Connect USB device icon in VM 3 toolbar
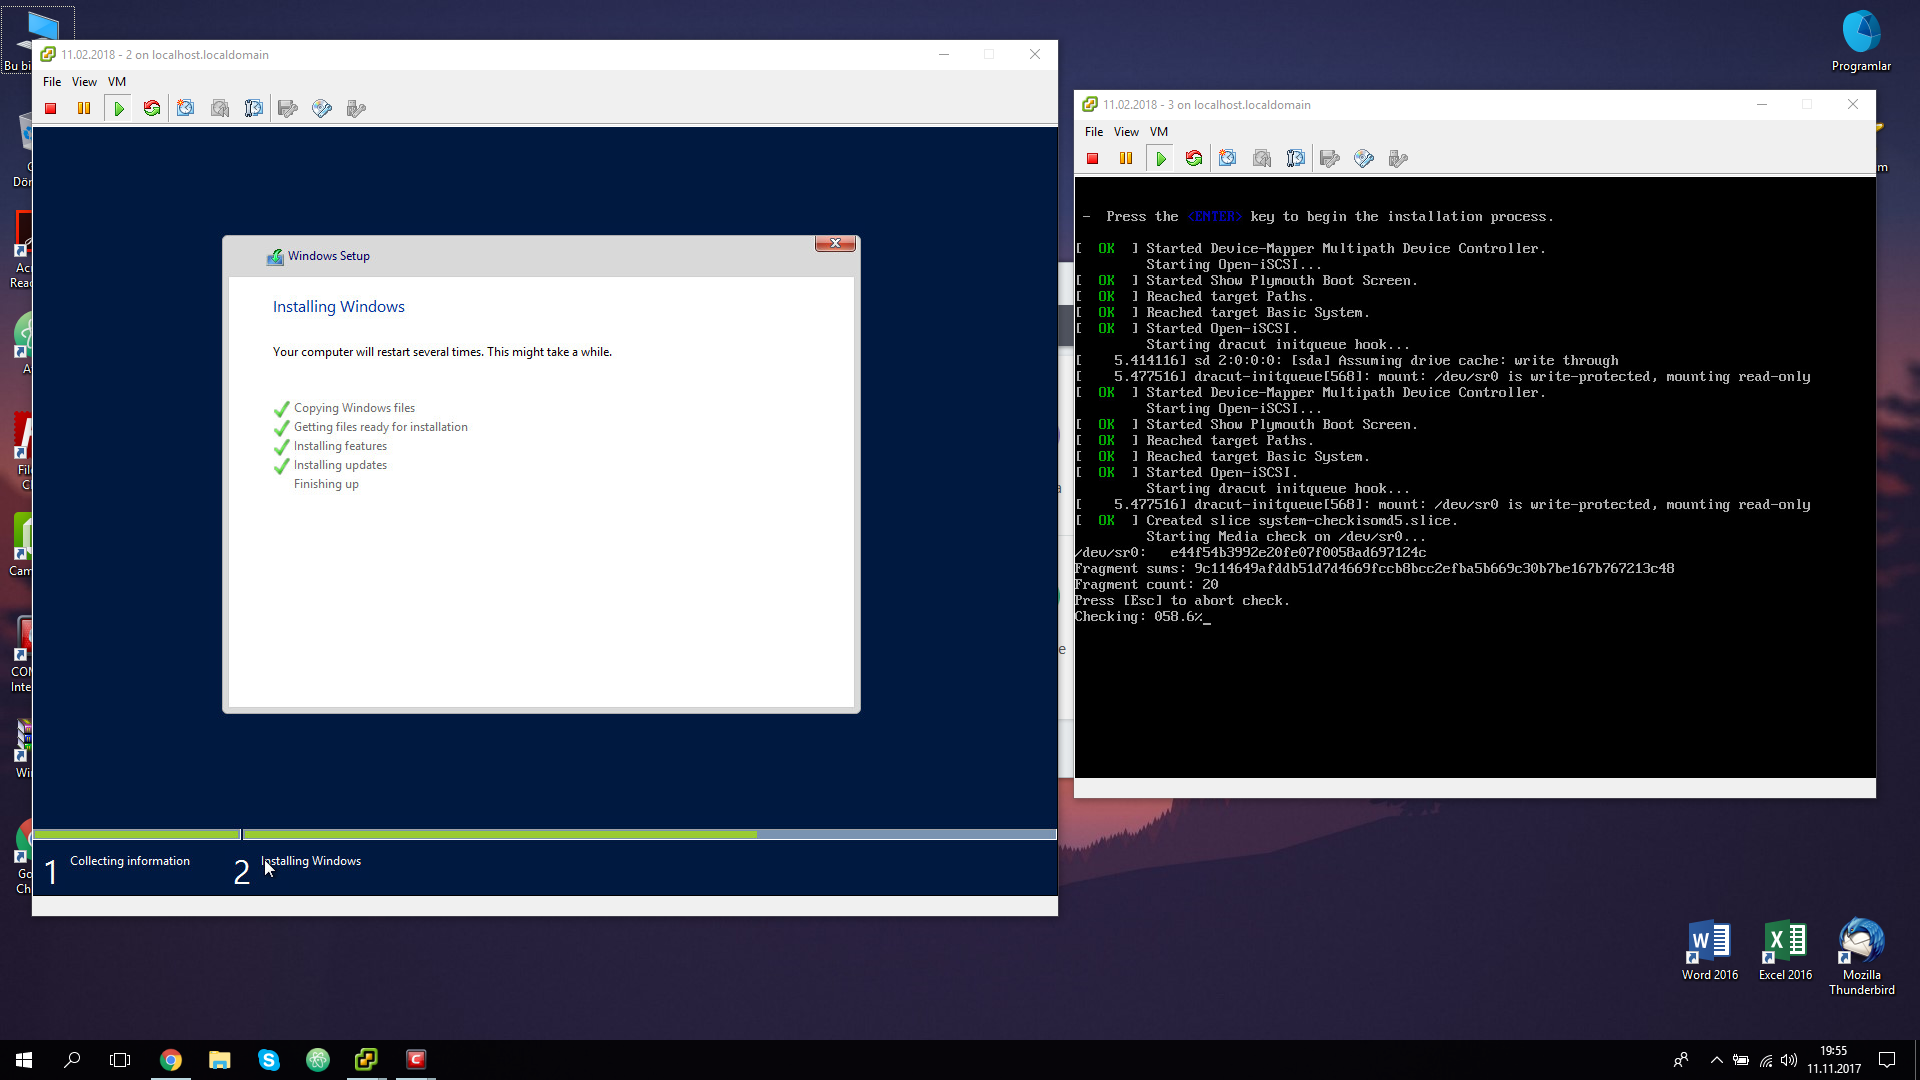This screenshot has width=1920, height=1080. pyautogui.click(x=1398, y=158)
